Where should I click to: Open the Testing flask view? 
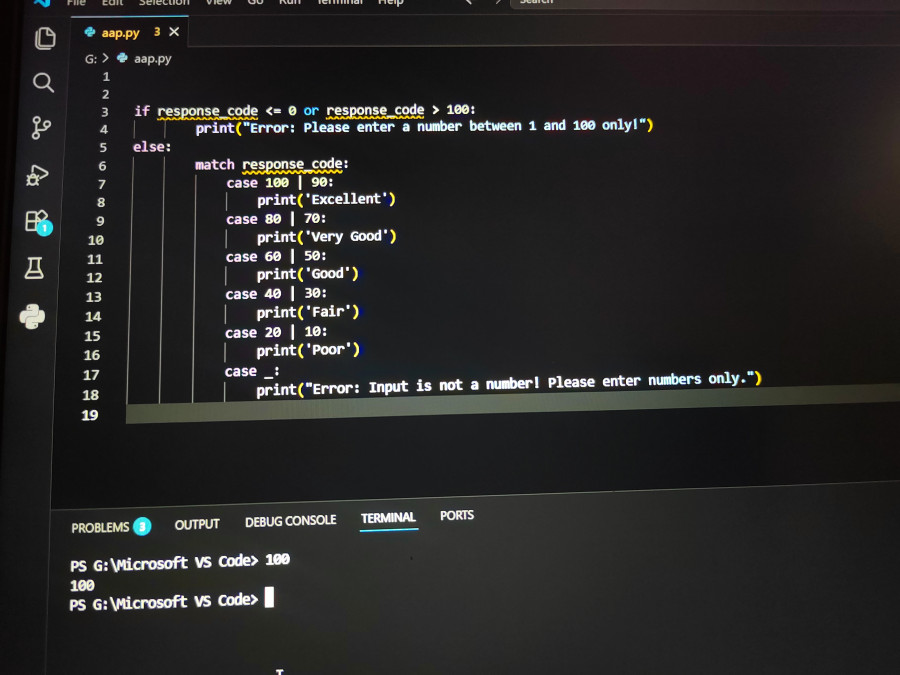(x=34, y=268)
